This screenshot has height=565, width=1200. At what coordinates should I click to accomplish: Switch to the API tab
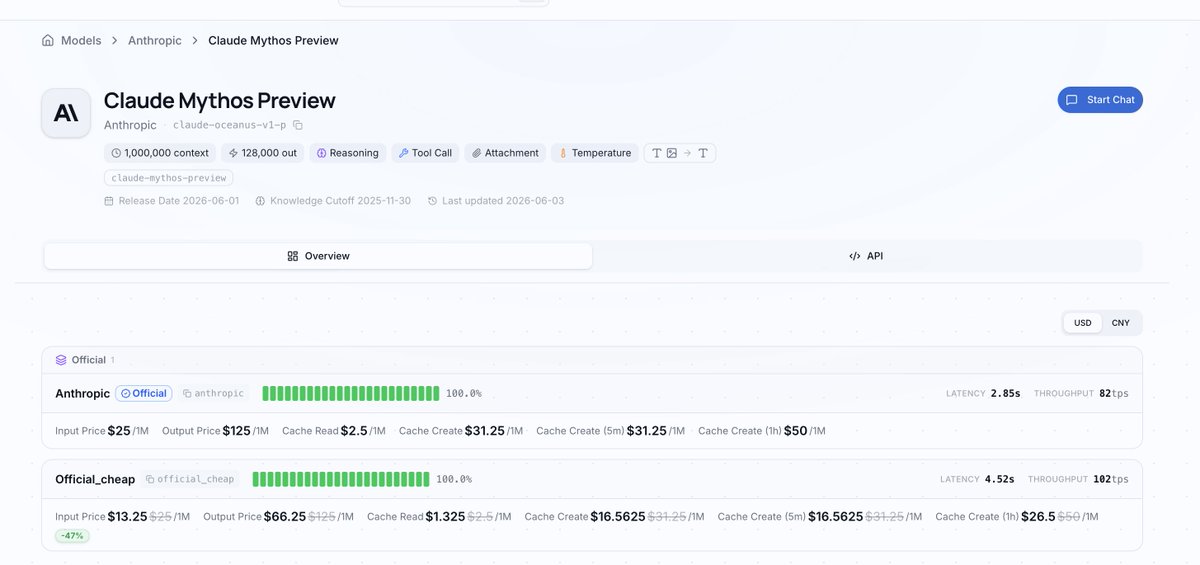point(866,256)
